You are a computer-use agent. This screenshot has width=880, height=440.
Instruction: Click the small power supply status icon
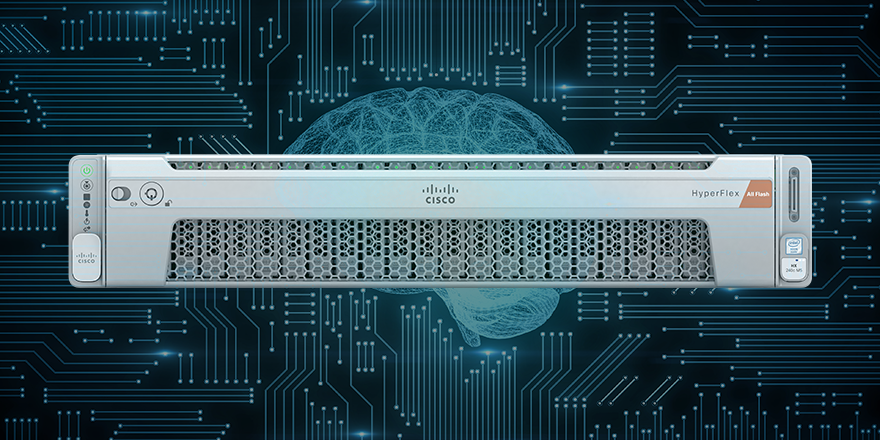coord(86,222)
